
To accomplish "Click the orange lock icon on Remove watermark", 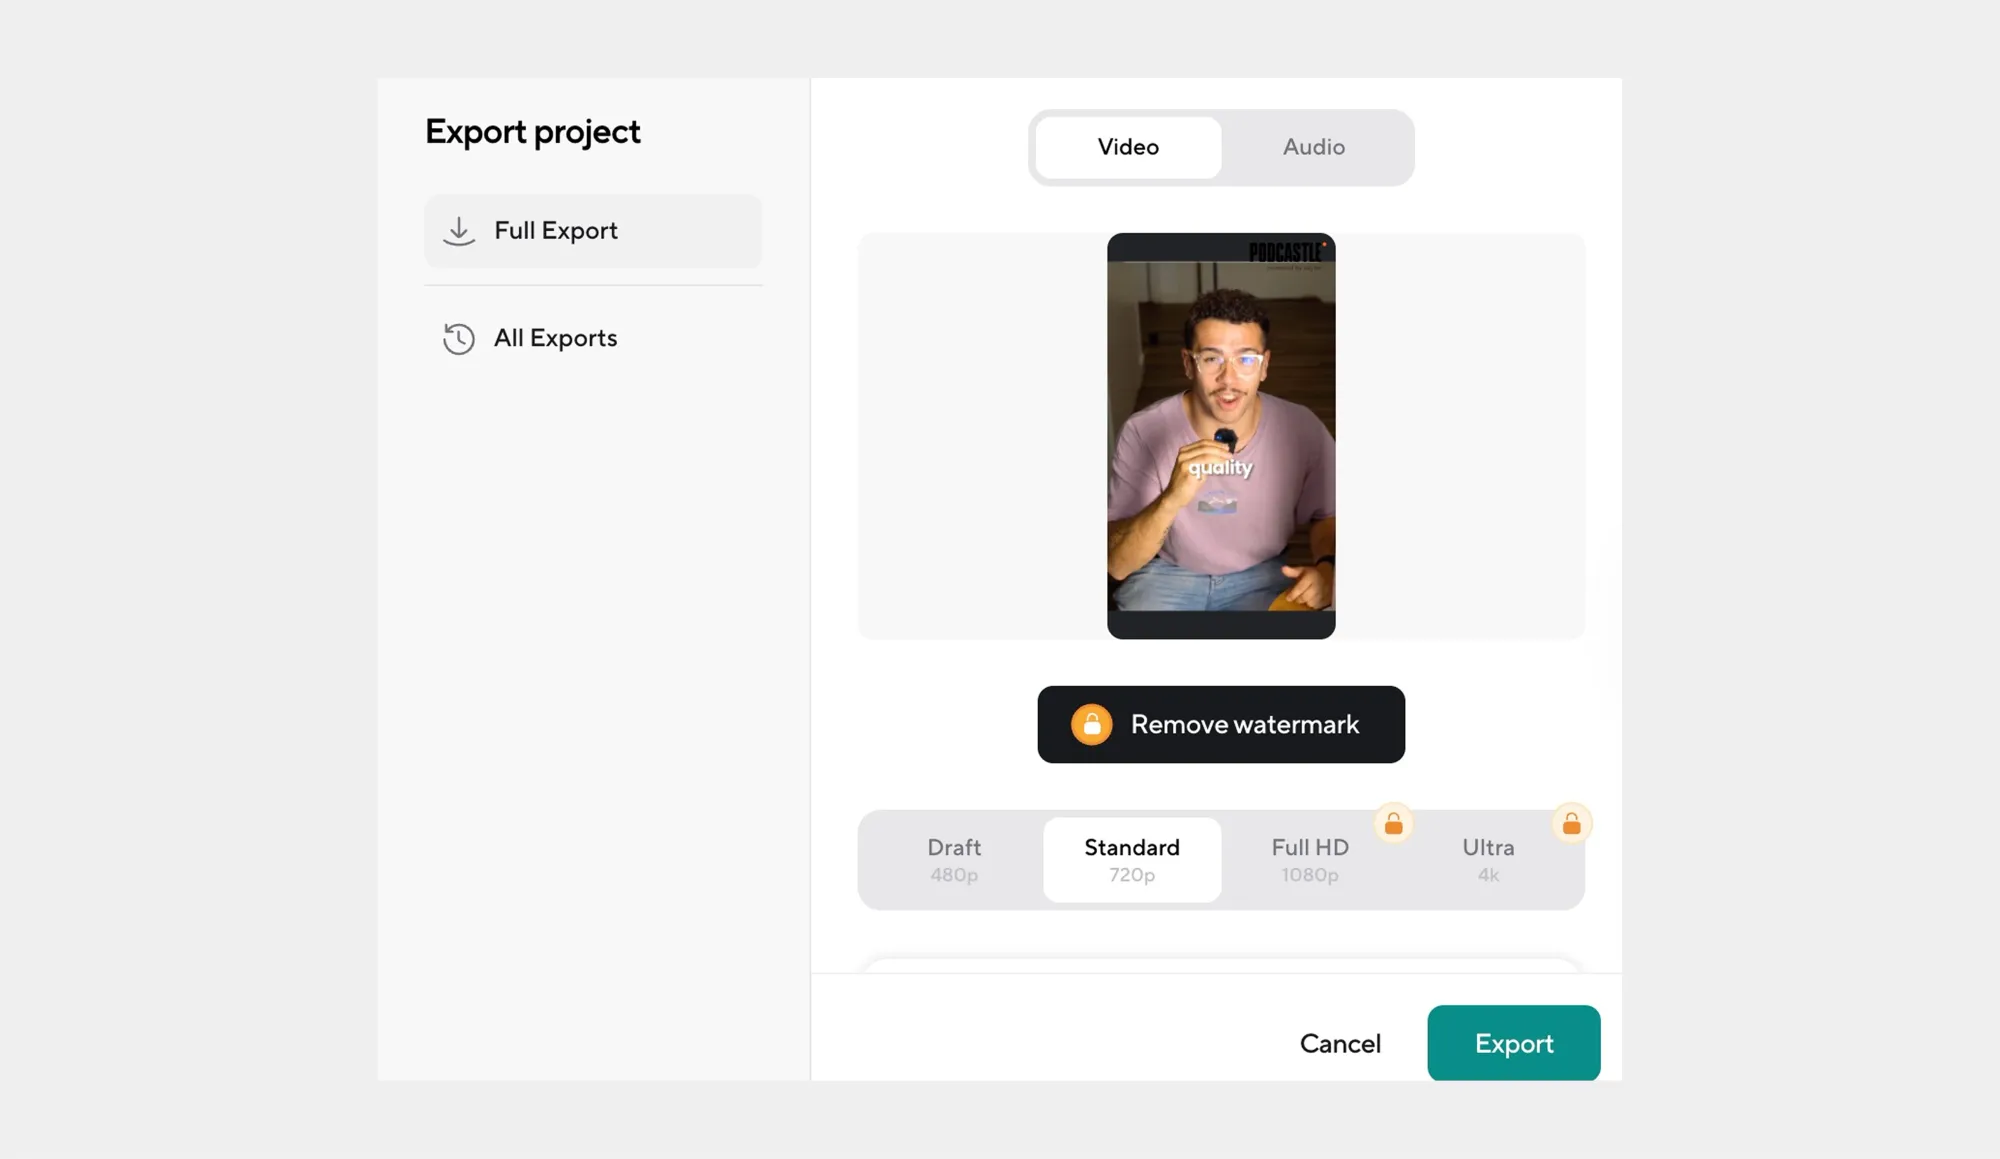I will click(x=1091, y=725).
